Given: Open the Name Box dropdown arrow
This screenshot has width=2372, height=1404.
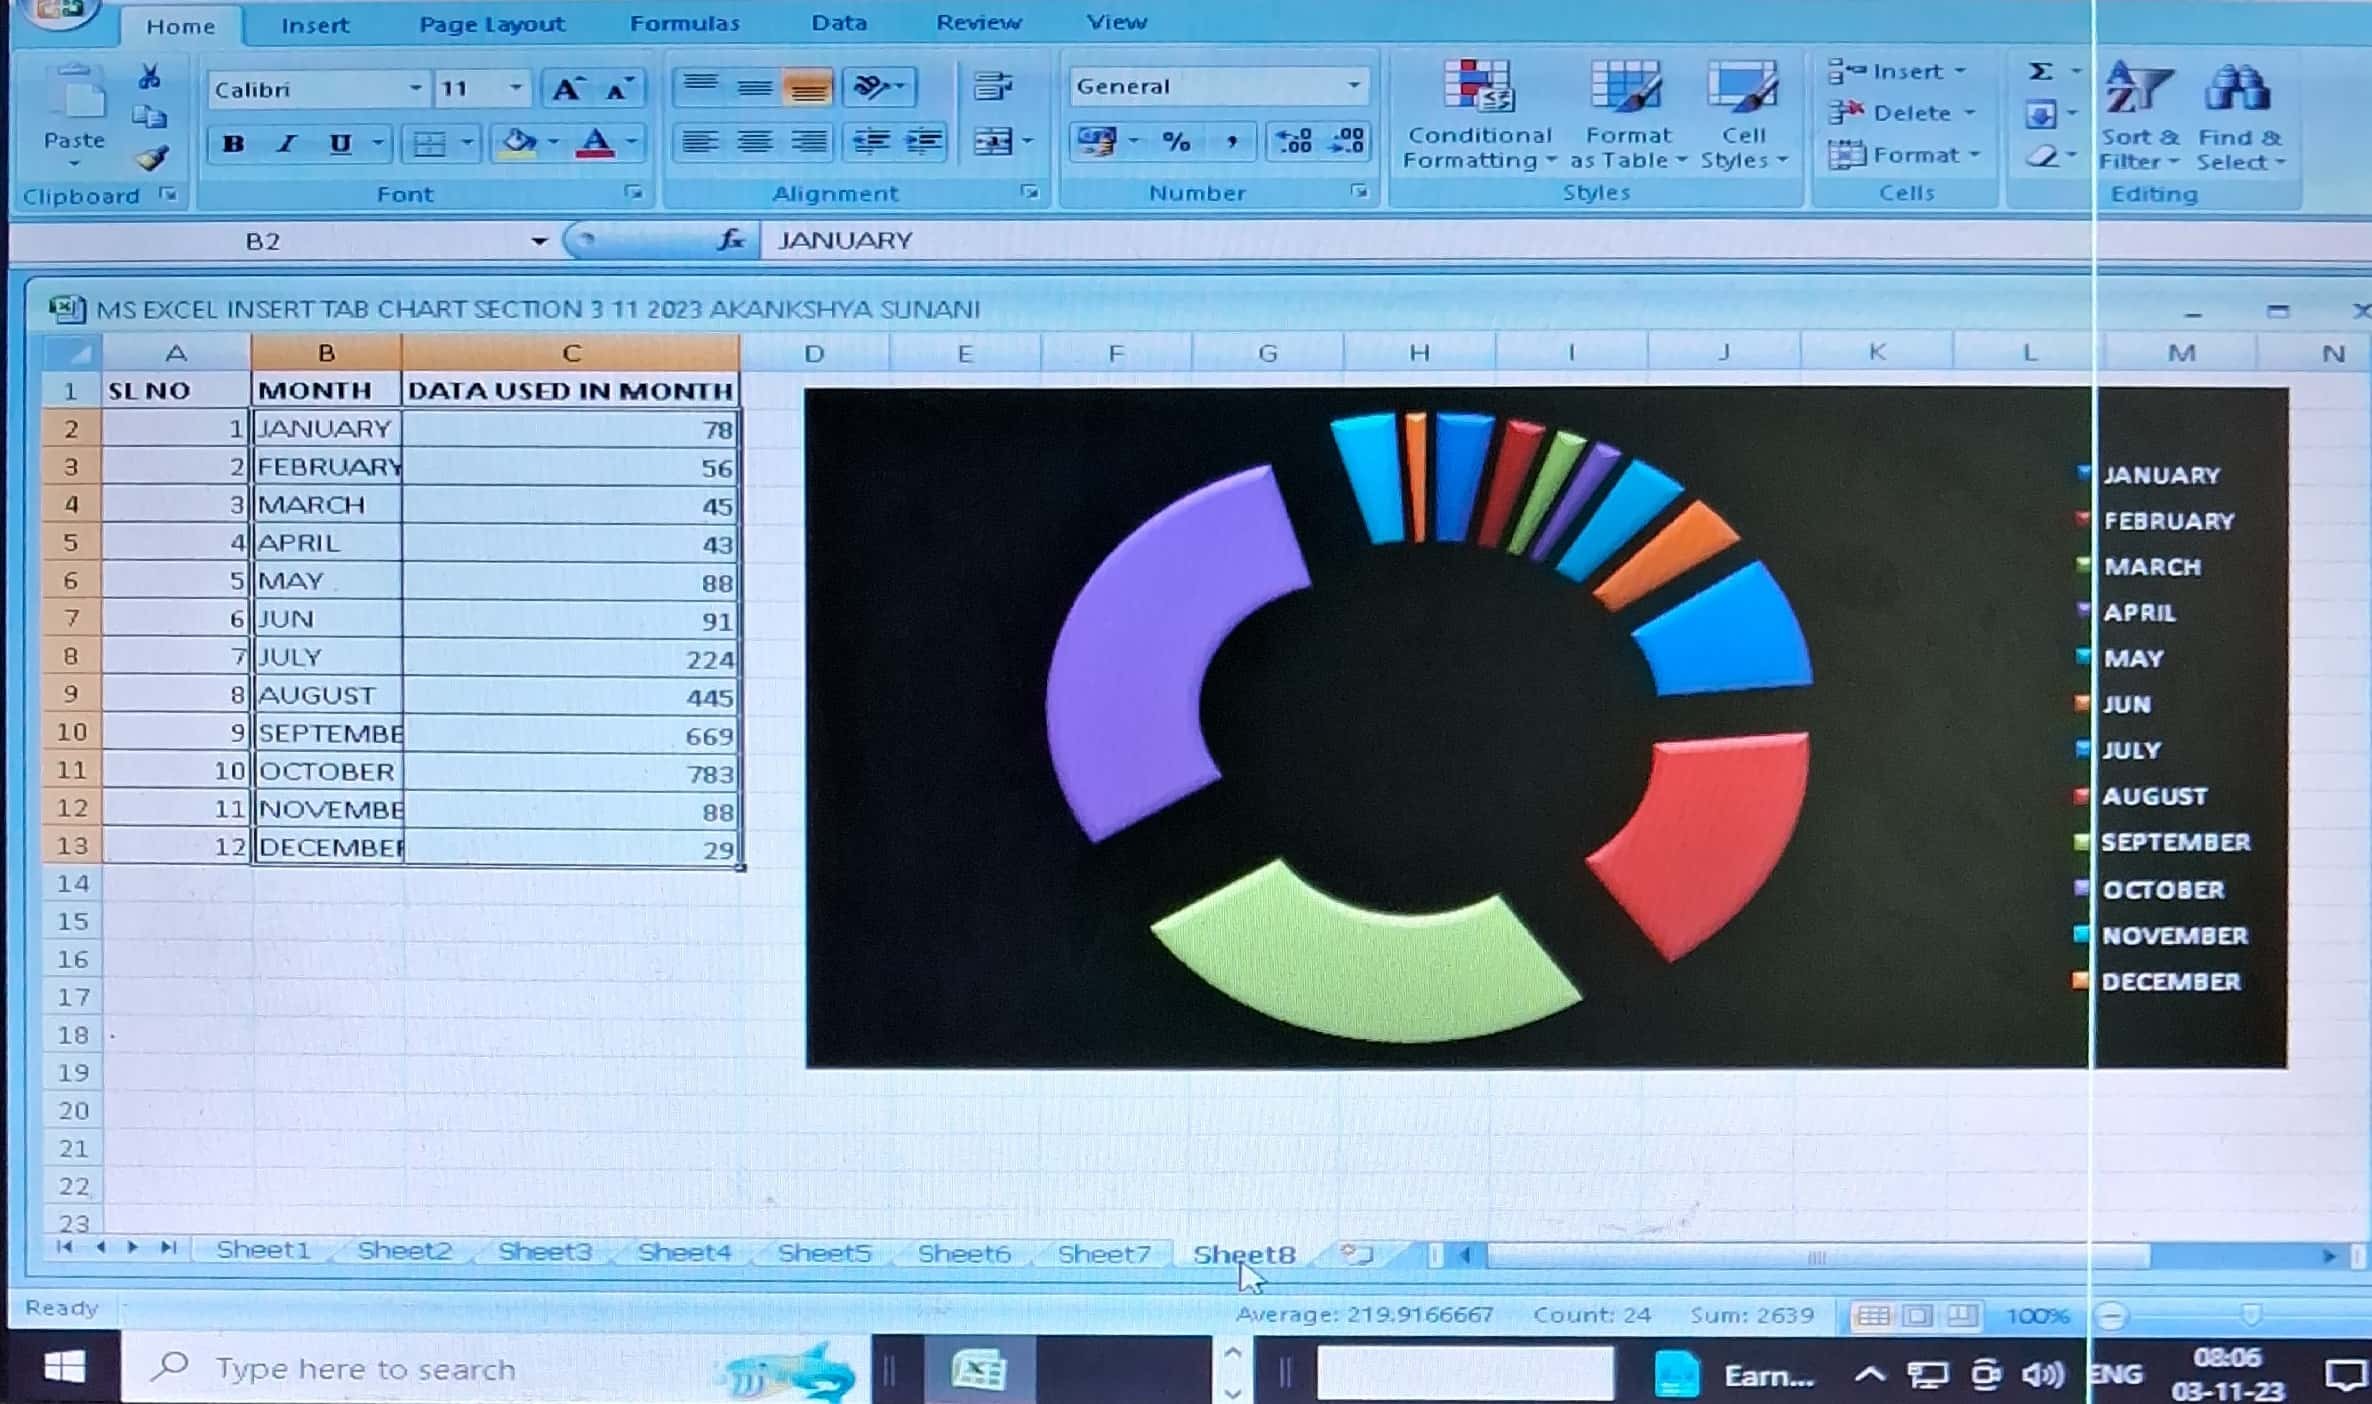Looking at the screenshot, I should [539, 241].
